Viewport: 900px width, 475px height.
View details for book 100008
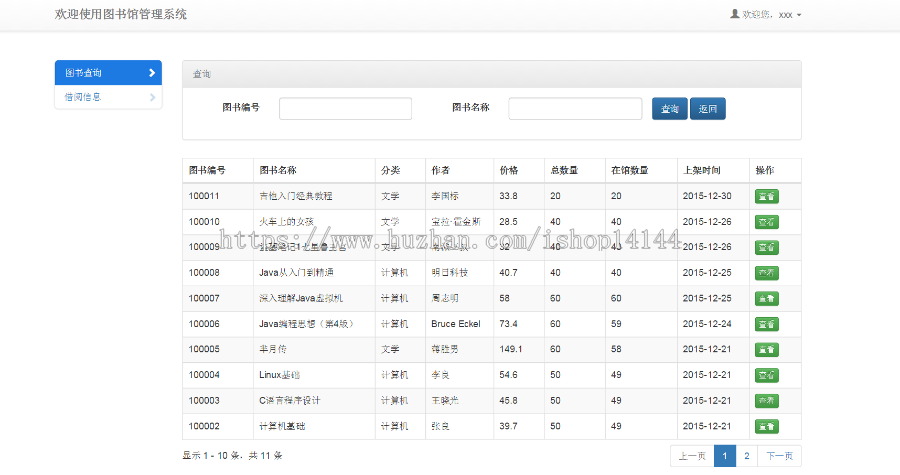click(767, 273)
